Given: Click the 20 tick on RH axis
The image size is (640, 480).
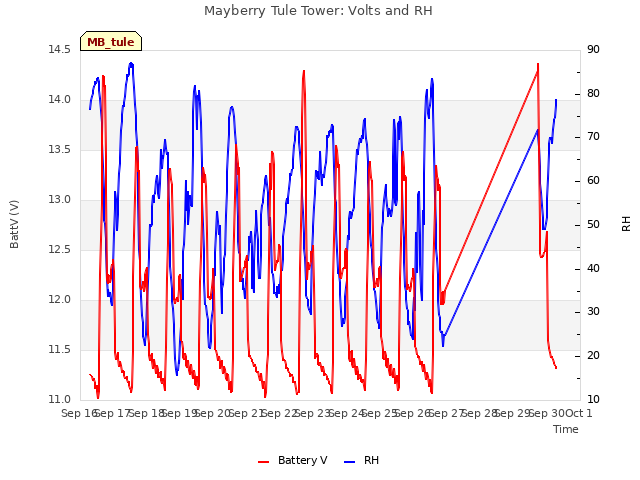Looking at the screenshot, I should coord(593,356).
